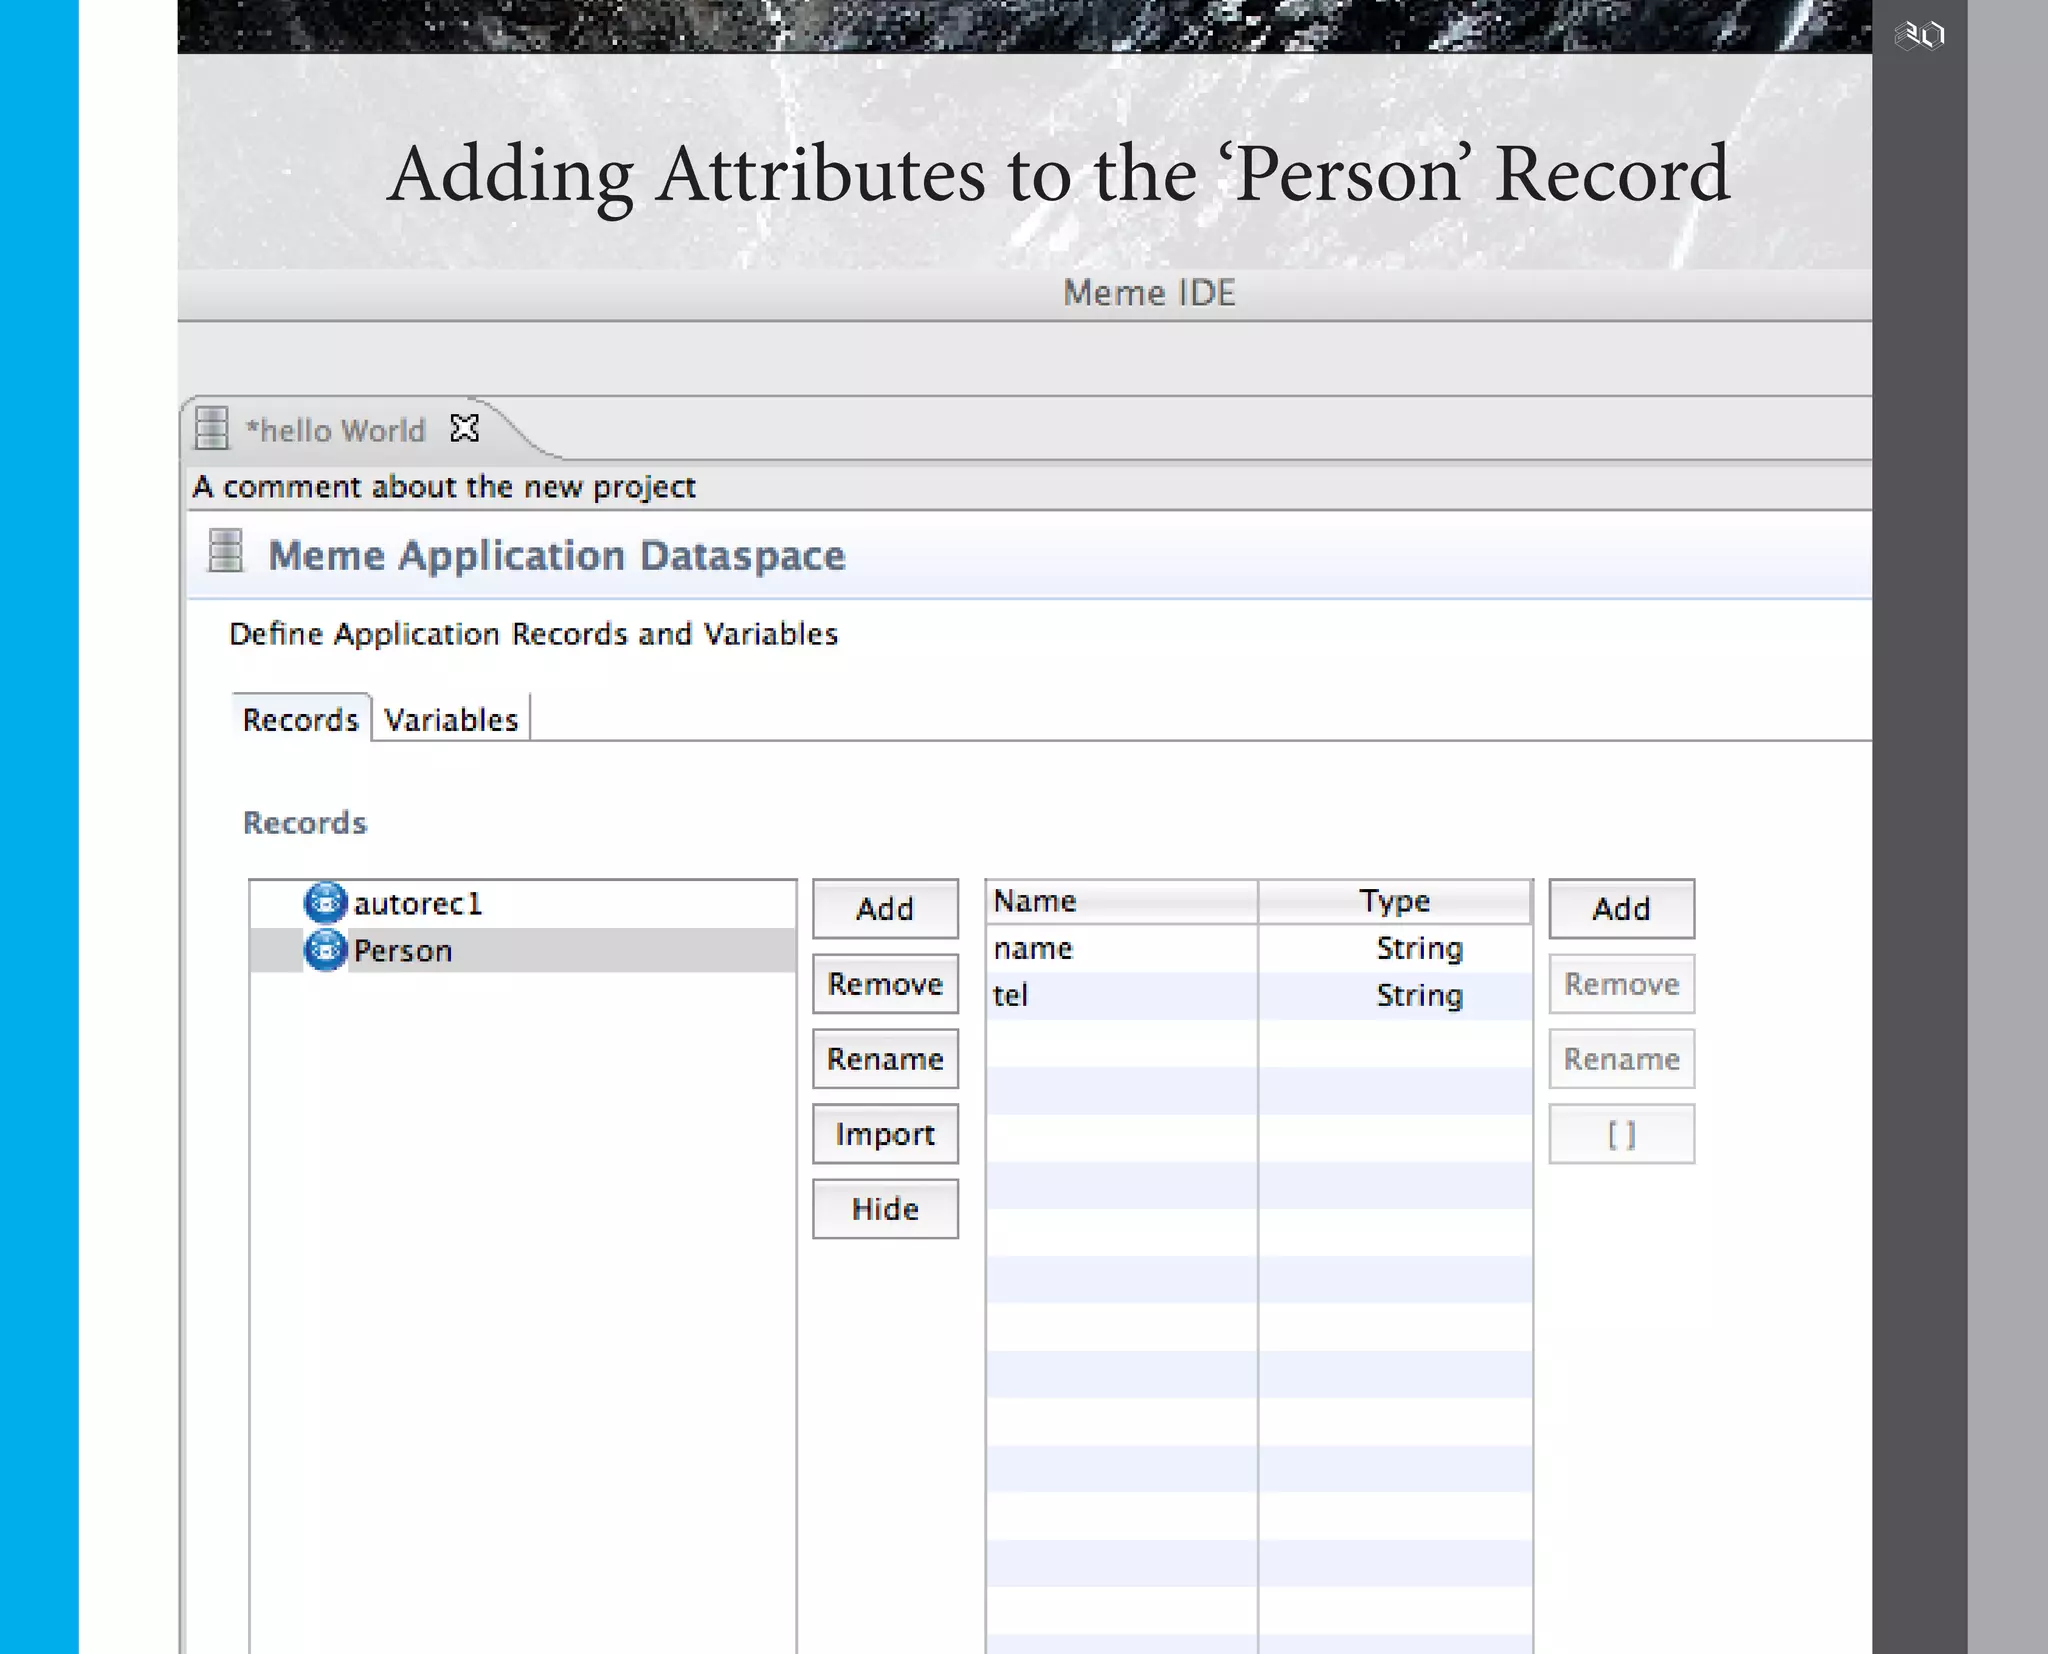Select the autorec1 record
Image resolution: width=2048 pixels, height=1654 pixels.
[523, 903]
